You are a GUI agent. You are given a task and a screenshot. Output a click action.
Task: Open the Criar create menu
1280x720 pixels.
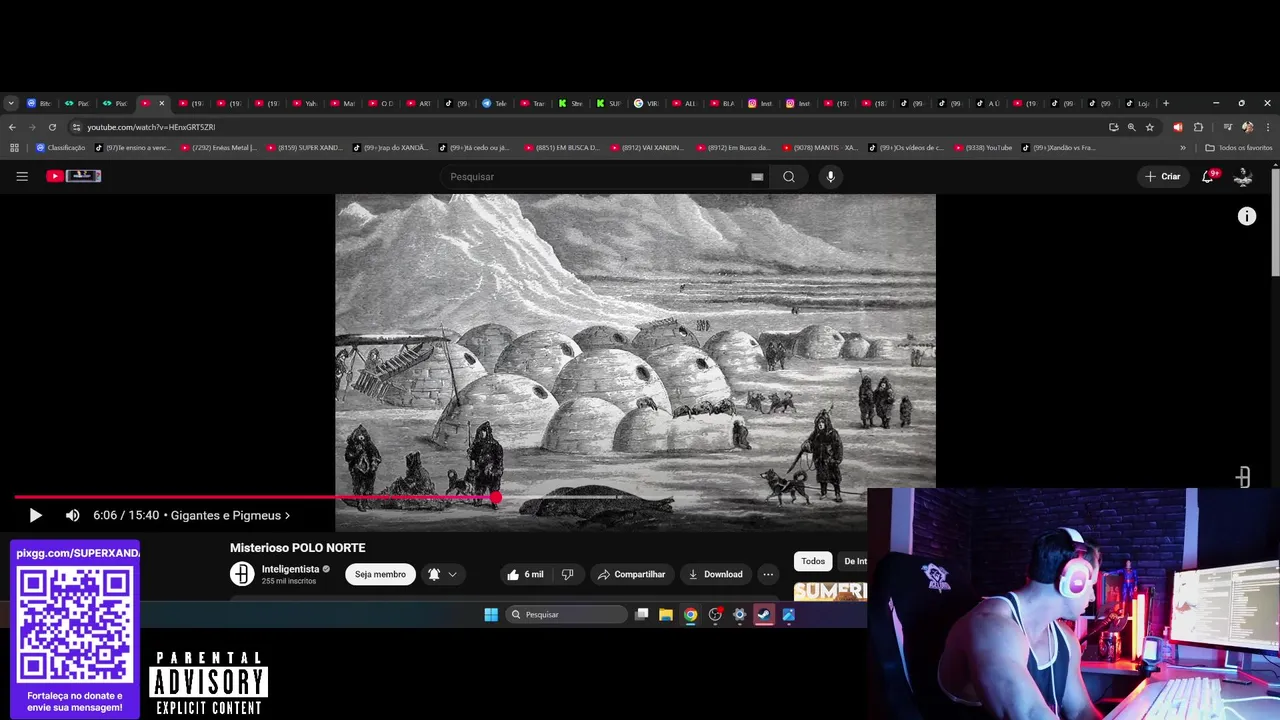tap(1163, 176)
